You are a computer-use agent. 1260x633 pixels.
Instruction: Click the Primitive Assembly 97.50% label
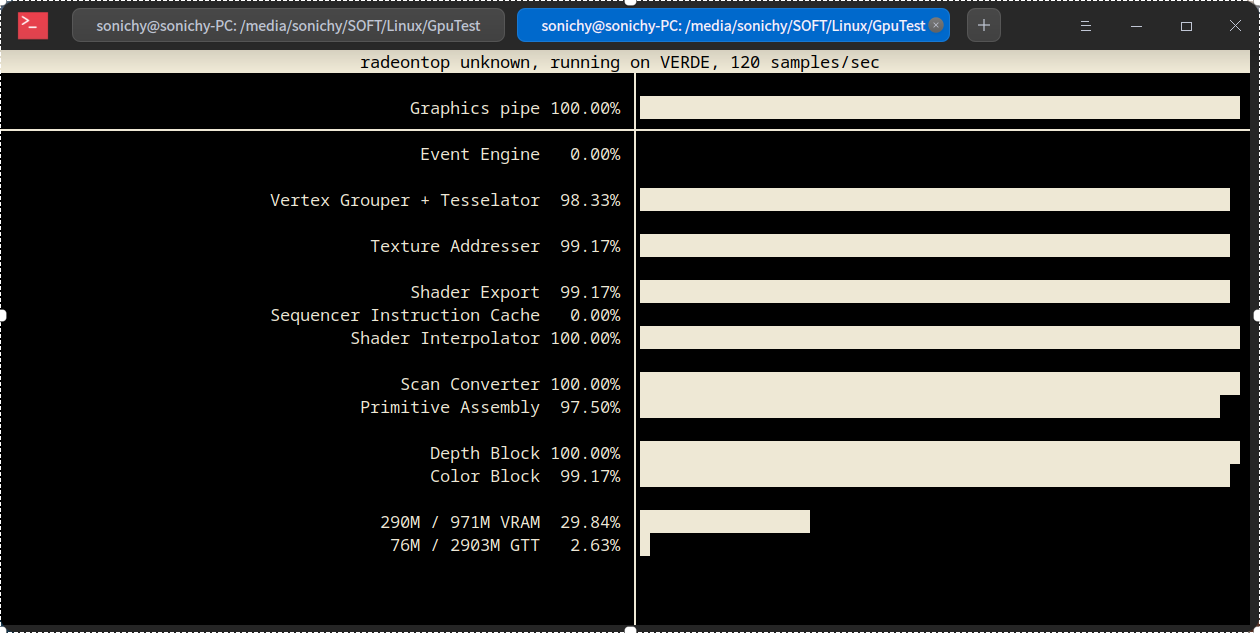[490, 407]
